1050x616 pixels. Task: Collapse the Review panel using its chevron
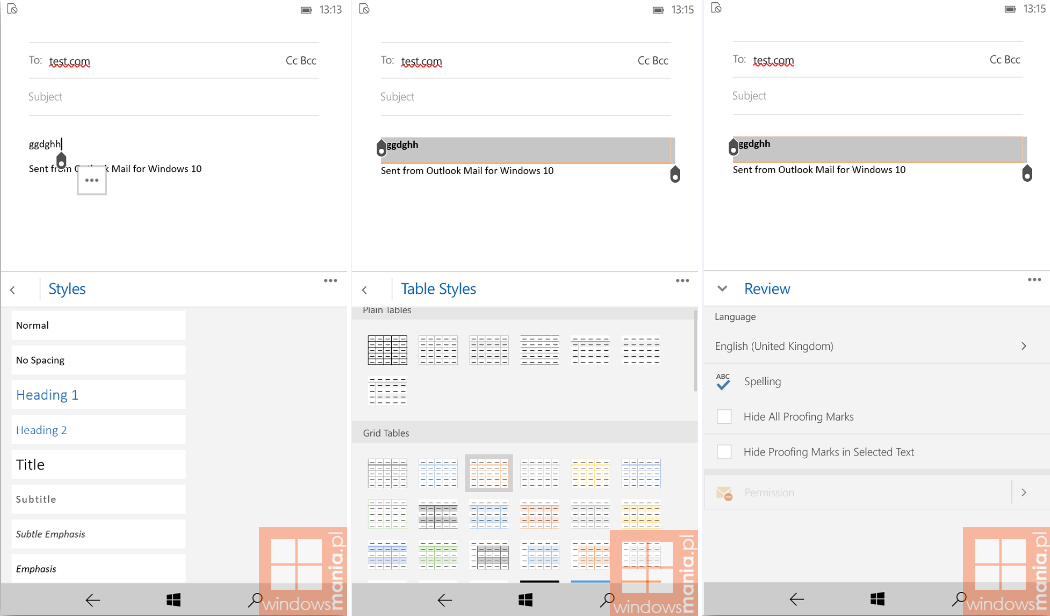point(723,289)
